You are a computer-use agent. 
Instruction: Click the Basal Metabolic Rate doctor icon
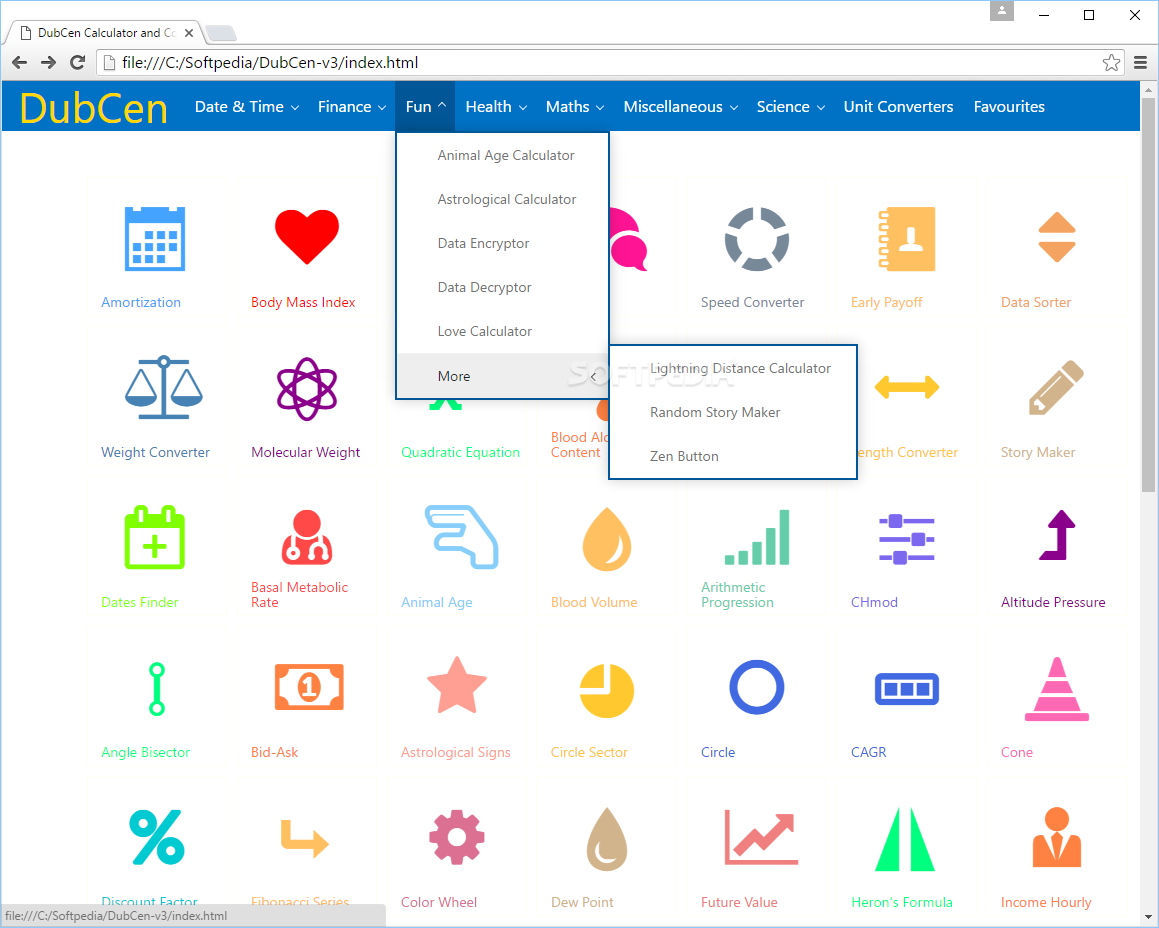click(x=307, y=538)
